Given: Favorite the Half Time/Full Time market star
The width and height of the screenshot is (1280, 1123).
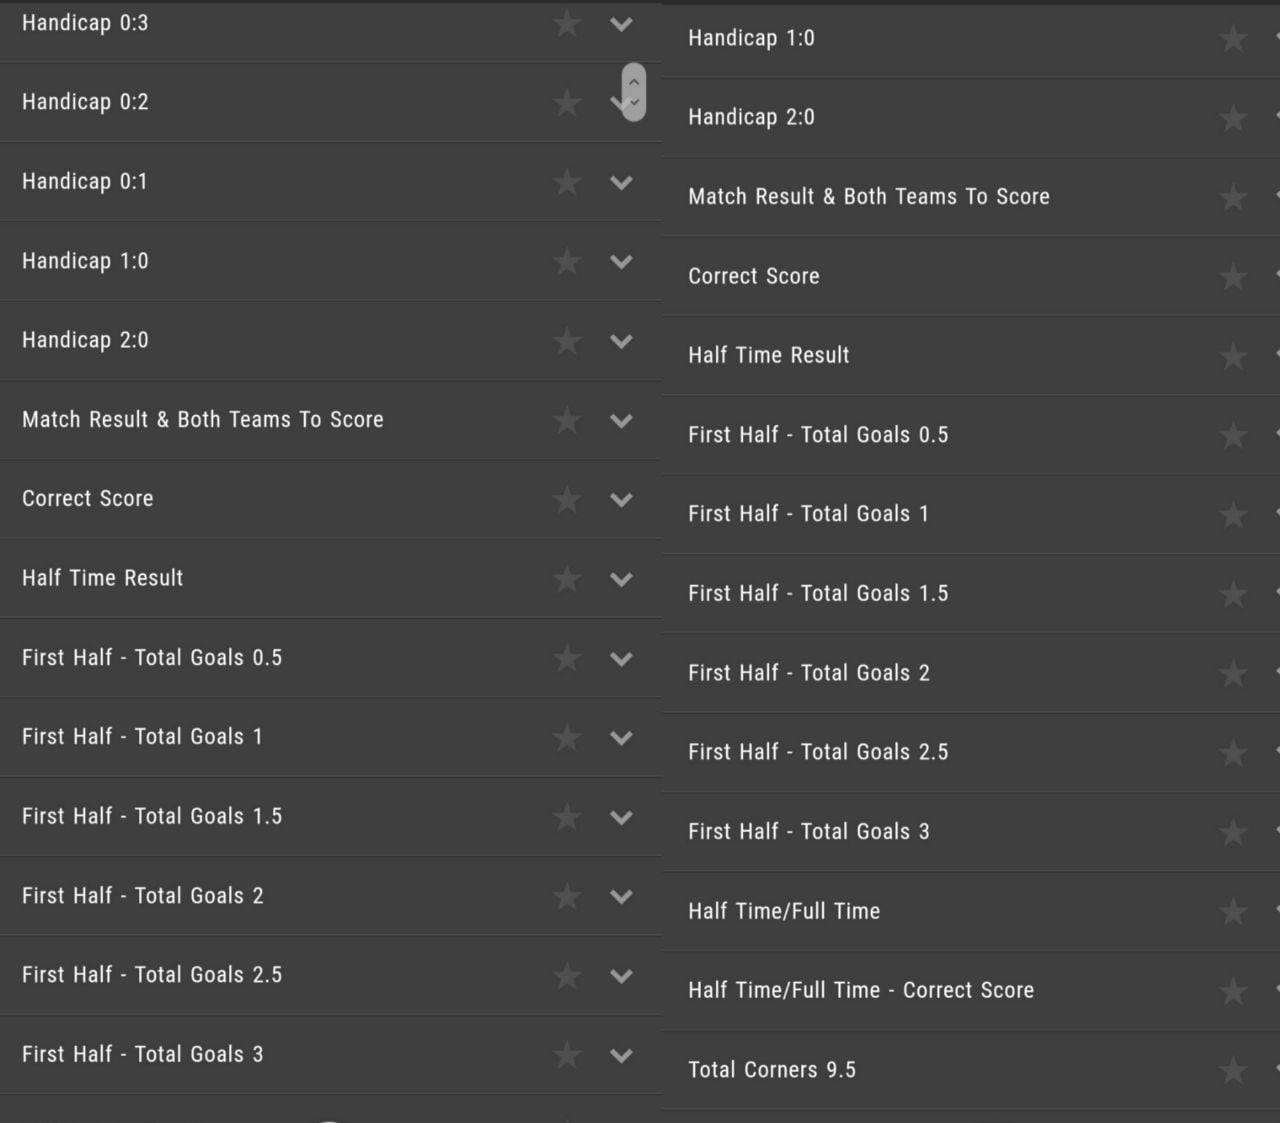Looking at the screenshot, I should [x=1233, y=912].
